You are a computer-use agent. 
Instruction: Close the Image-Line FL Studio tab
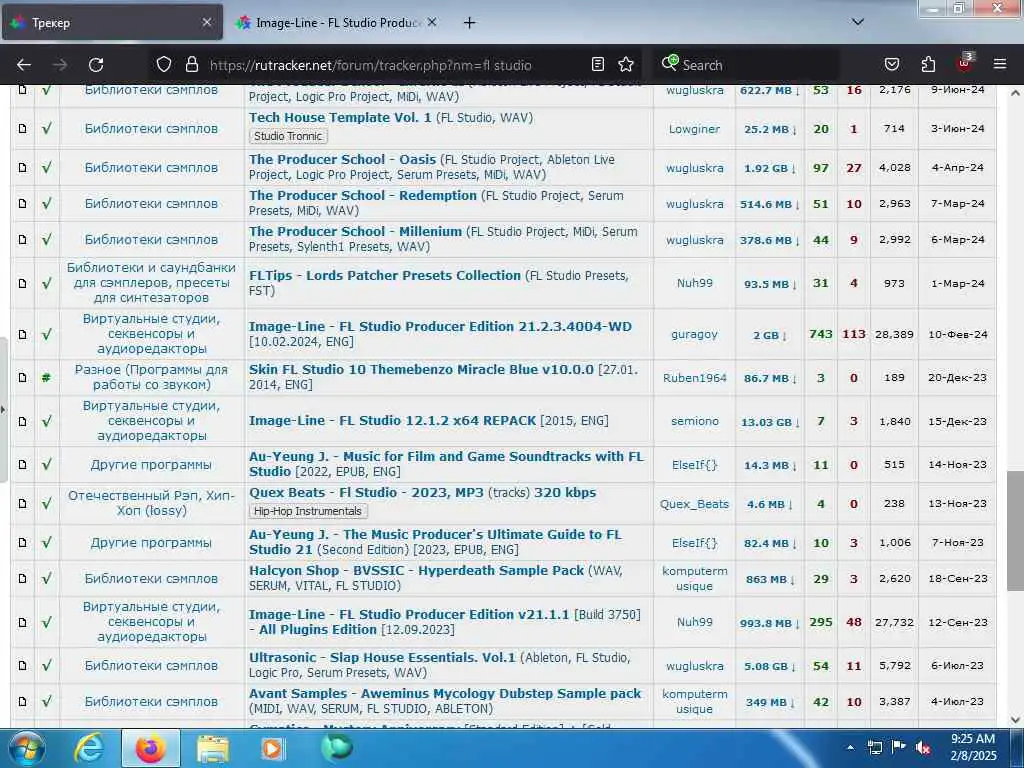tap(432, 22)
